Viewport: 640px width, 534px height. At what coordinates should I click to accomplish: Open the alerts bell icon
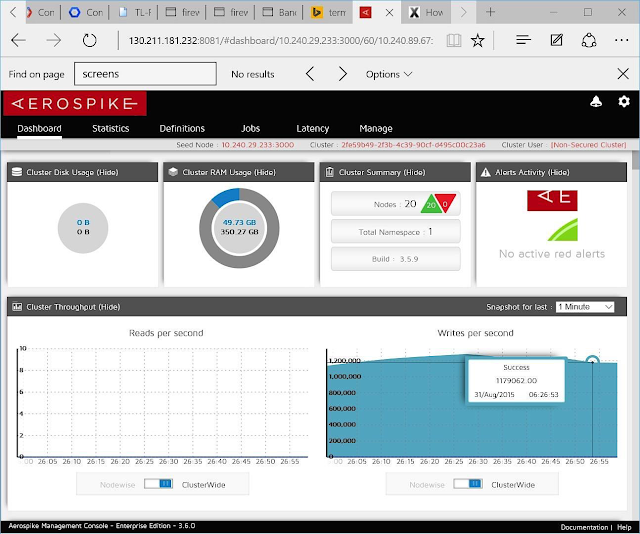coord(596,102)
